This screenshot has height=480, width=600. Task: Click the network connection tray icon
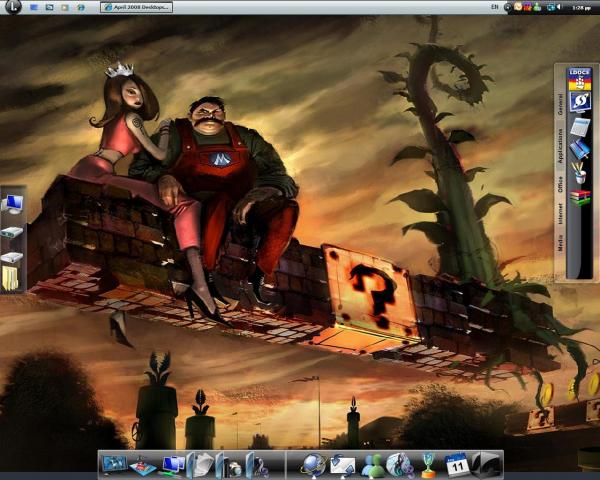point(551,7)
